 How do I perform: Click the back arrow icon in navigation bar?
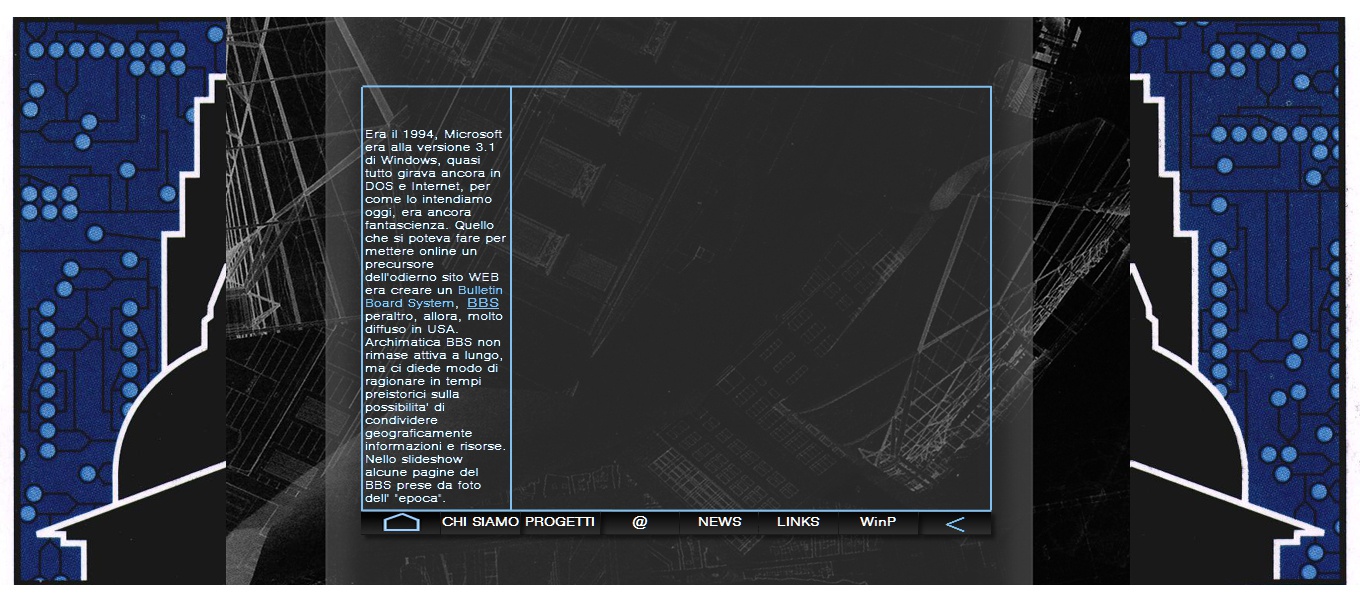point(955,523)
